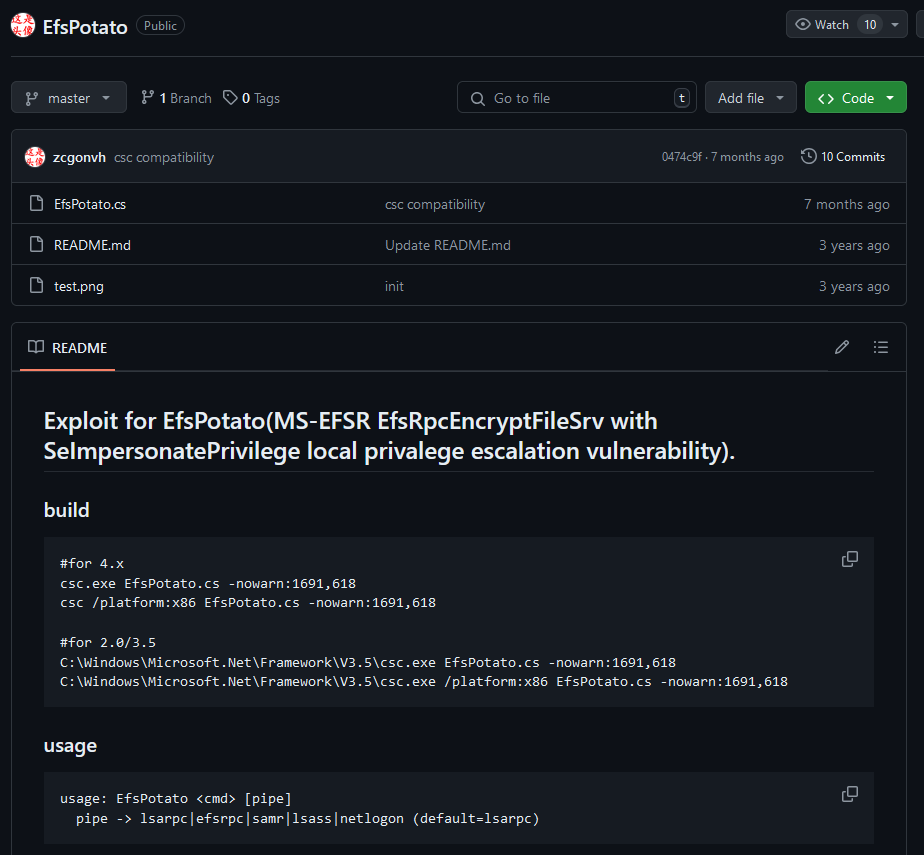Open the test.png file
This screenshot has height=855, width=924.
tap(78, 286)
